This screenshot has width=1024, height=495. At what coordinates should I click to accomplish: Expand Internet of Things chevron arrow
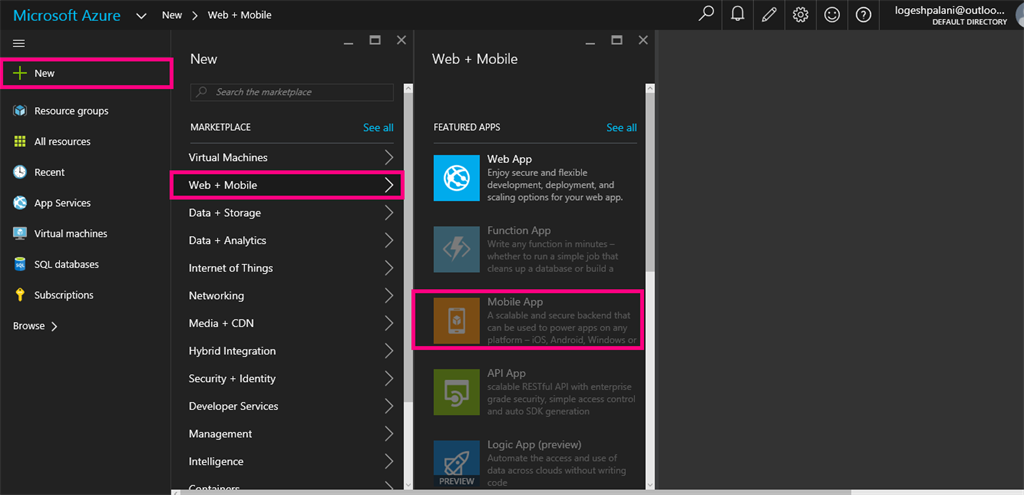[x=389, y=268]
